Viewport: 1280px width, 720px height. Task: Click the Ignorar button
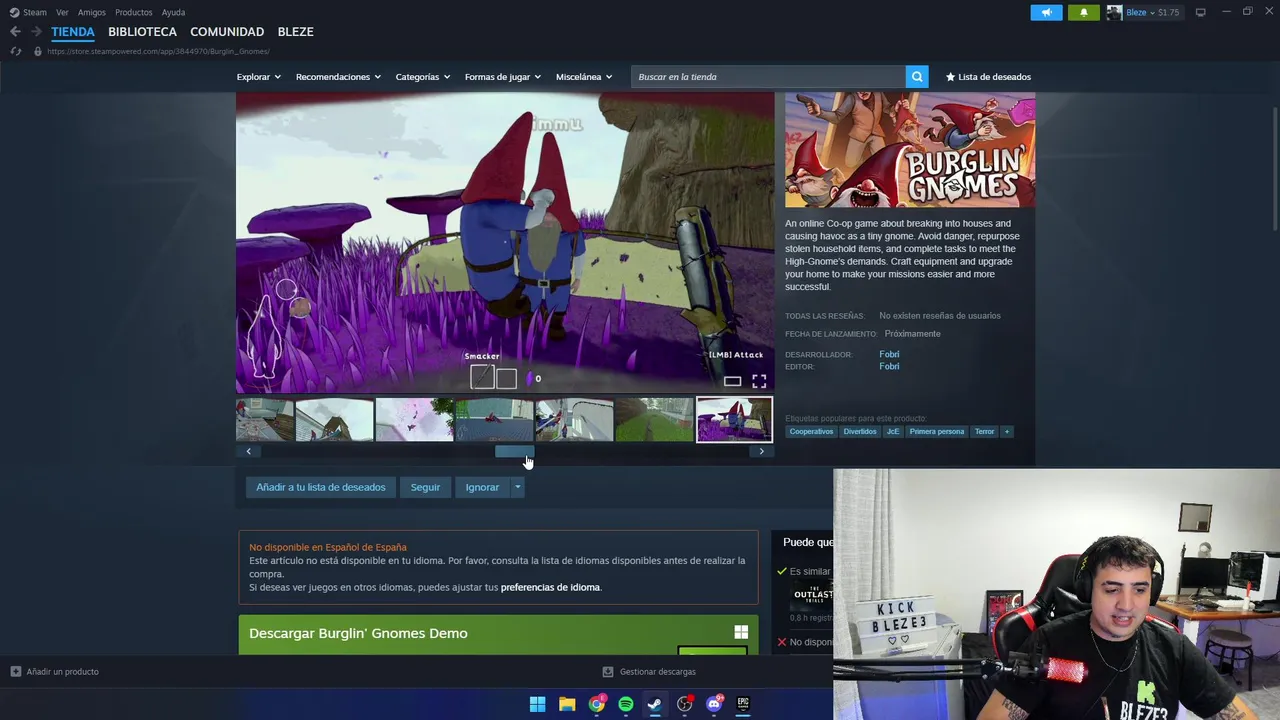pos(482,487)
